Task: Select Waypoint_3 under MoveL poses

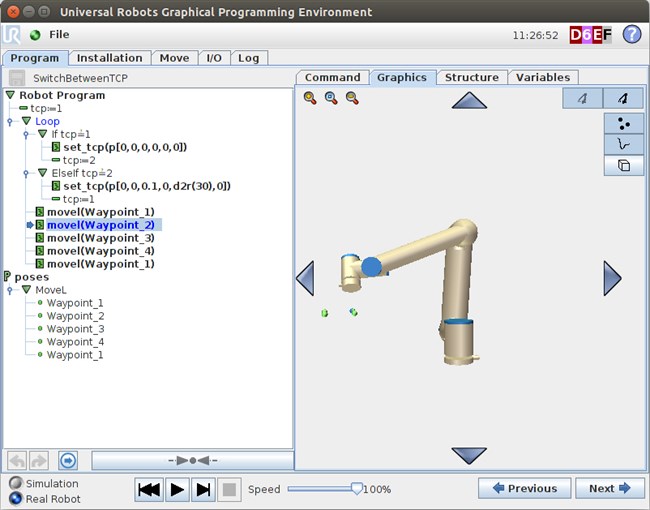Action: tap(75, 329)
